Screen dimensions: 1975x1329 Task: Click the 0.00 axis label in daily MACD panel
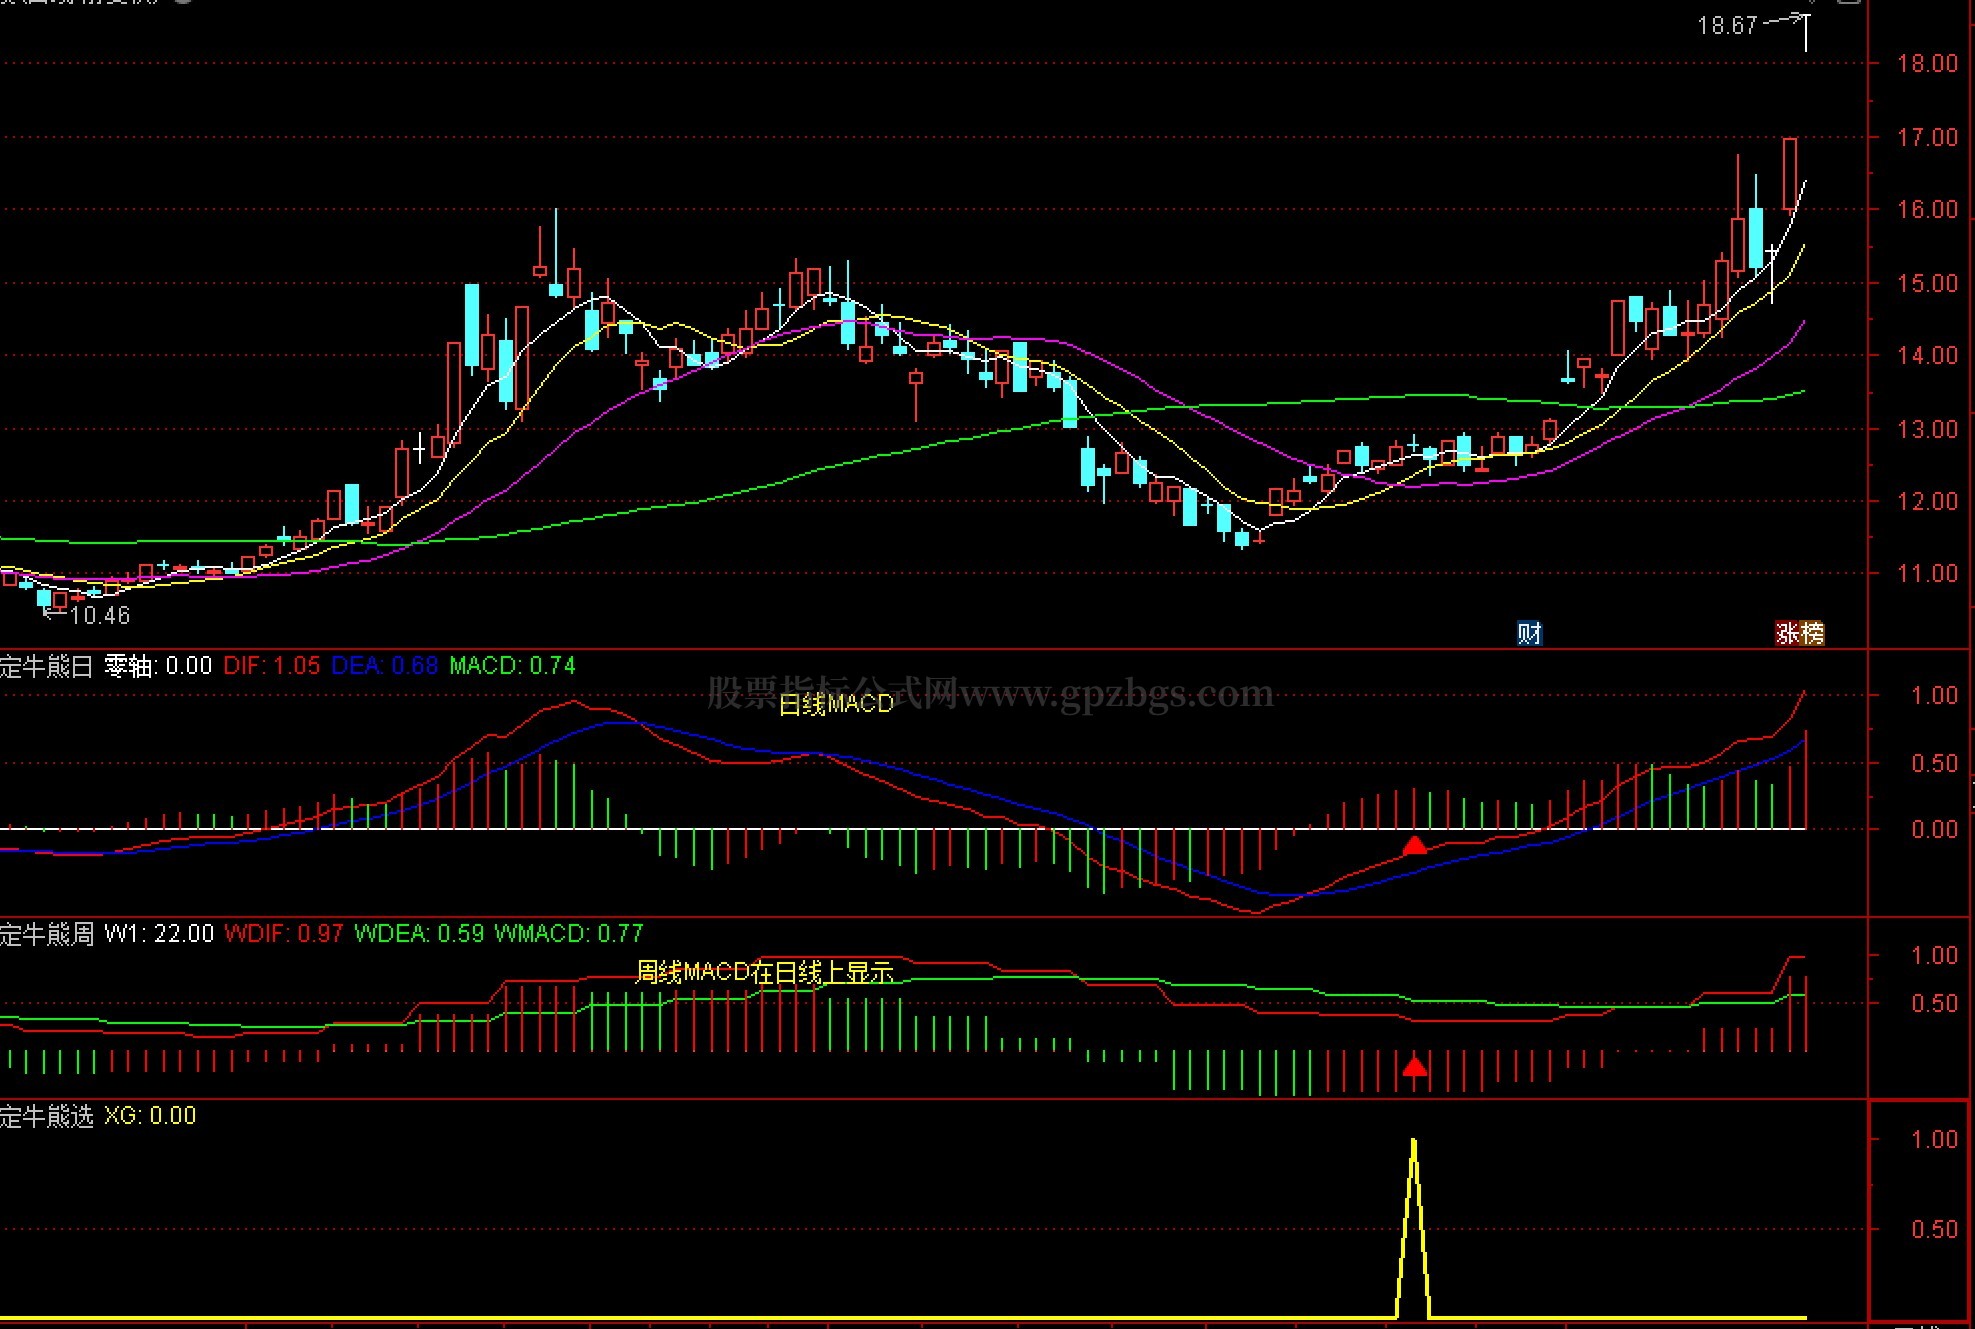pos(1935,830)
